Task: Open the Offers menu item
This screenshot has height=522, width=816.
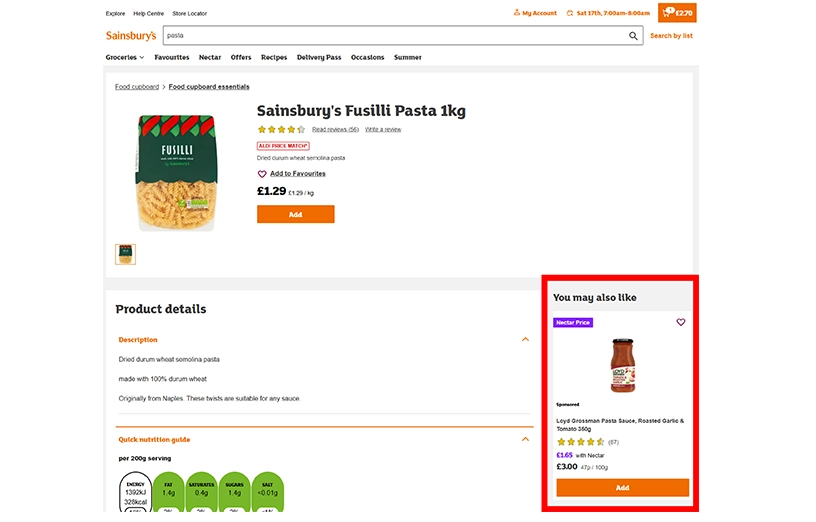Action: (x=241, y=58)
